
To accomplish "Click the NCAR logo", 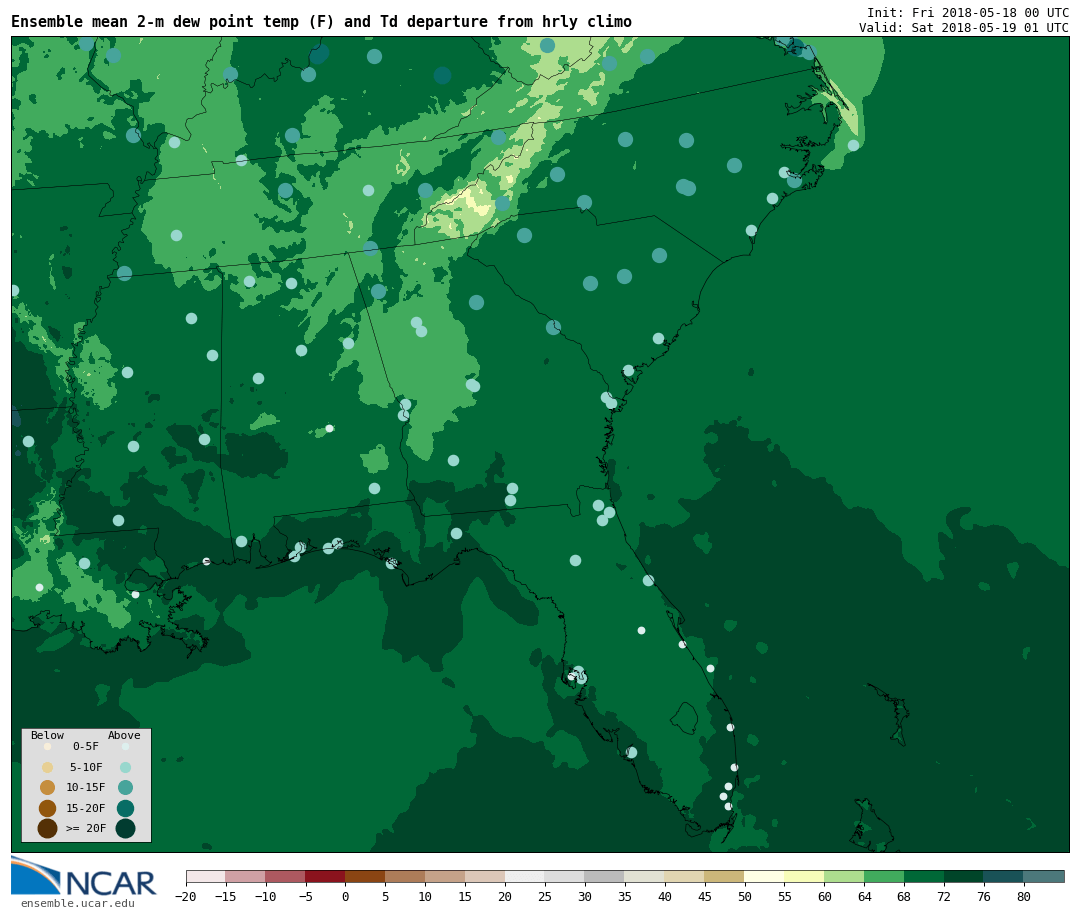I will click(83, 876).
